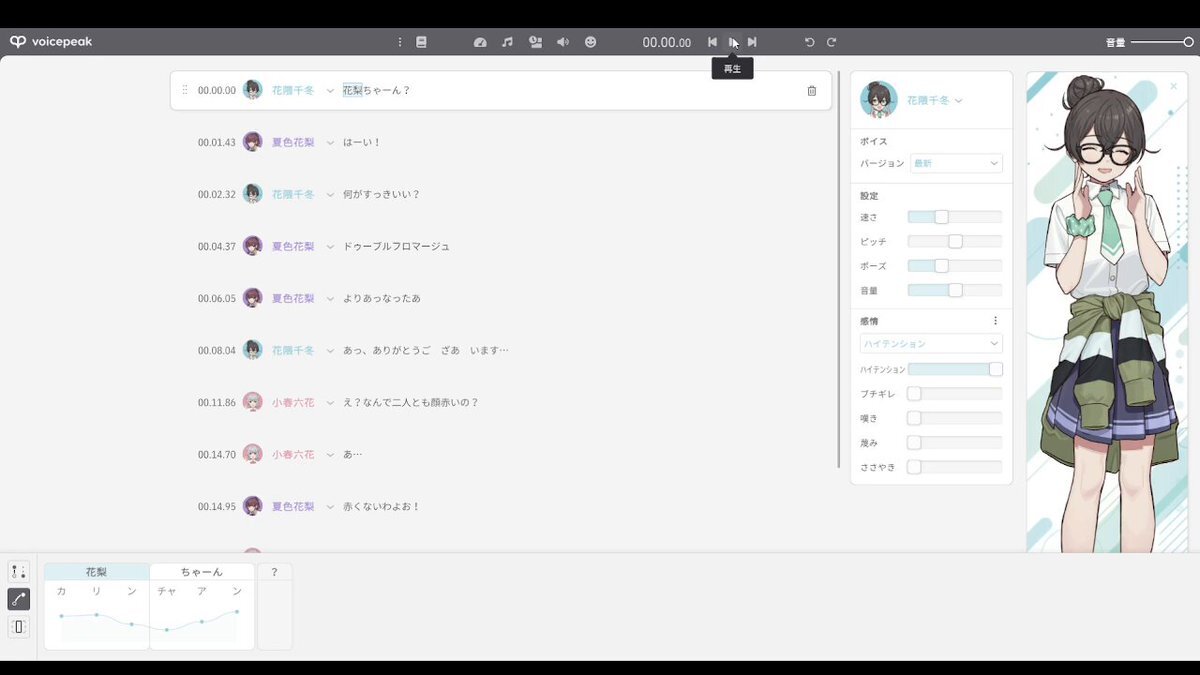Open the dictionary book icon
Screen dimensions: 1200x675
(x=421, y=42)
